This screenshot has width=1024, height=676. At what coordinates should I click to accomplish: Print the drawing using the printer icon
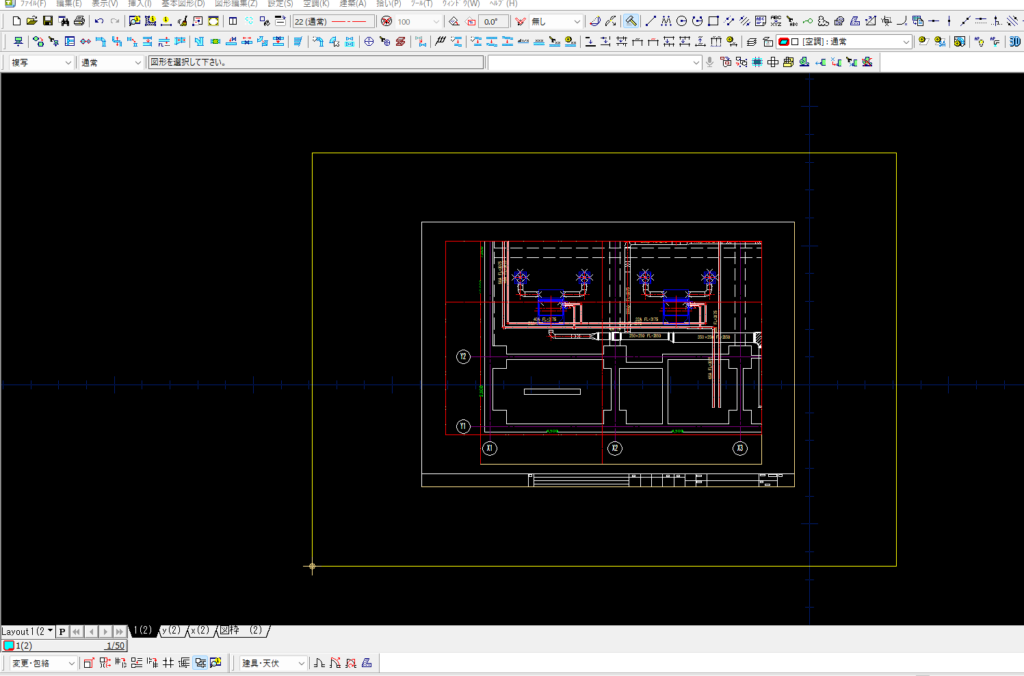pyautogui.click(x=79, y=21)
